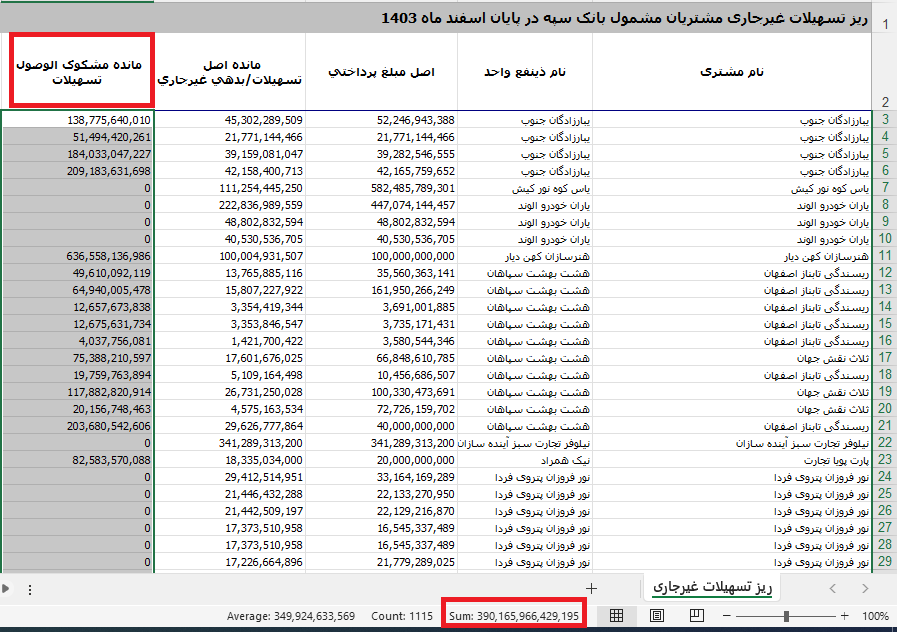Select customer cell پارت پویا تجارت

(x=732, y=460)
